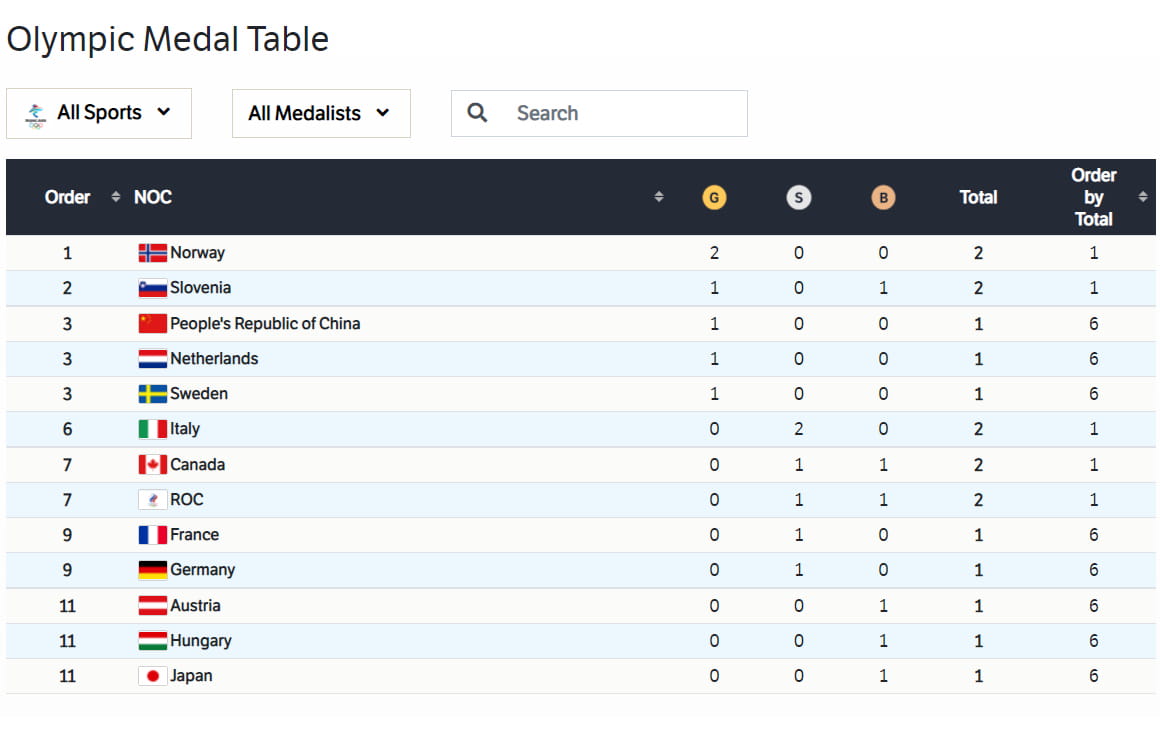Open the All Sports dropdown
Screen dimensions: 1160x750
point(99,113)
